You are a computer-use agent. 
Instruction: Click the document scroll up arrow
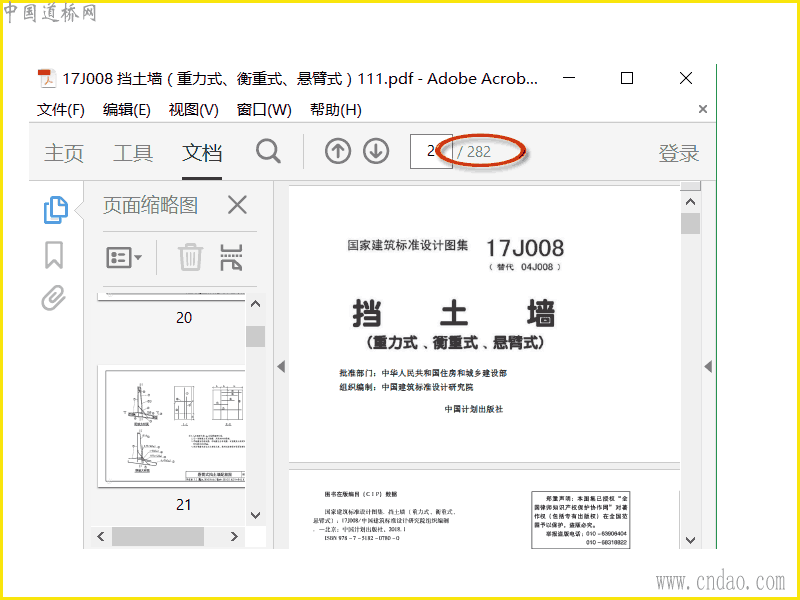coord(690,202)
